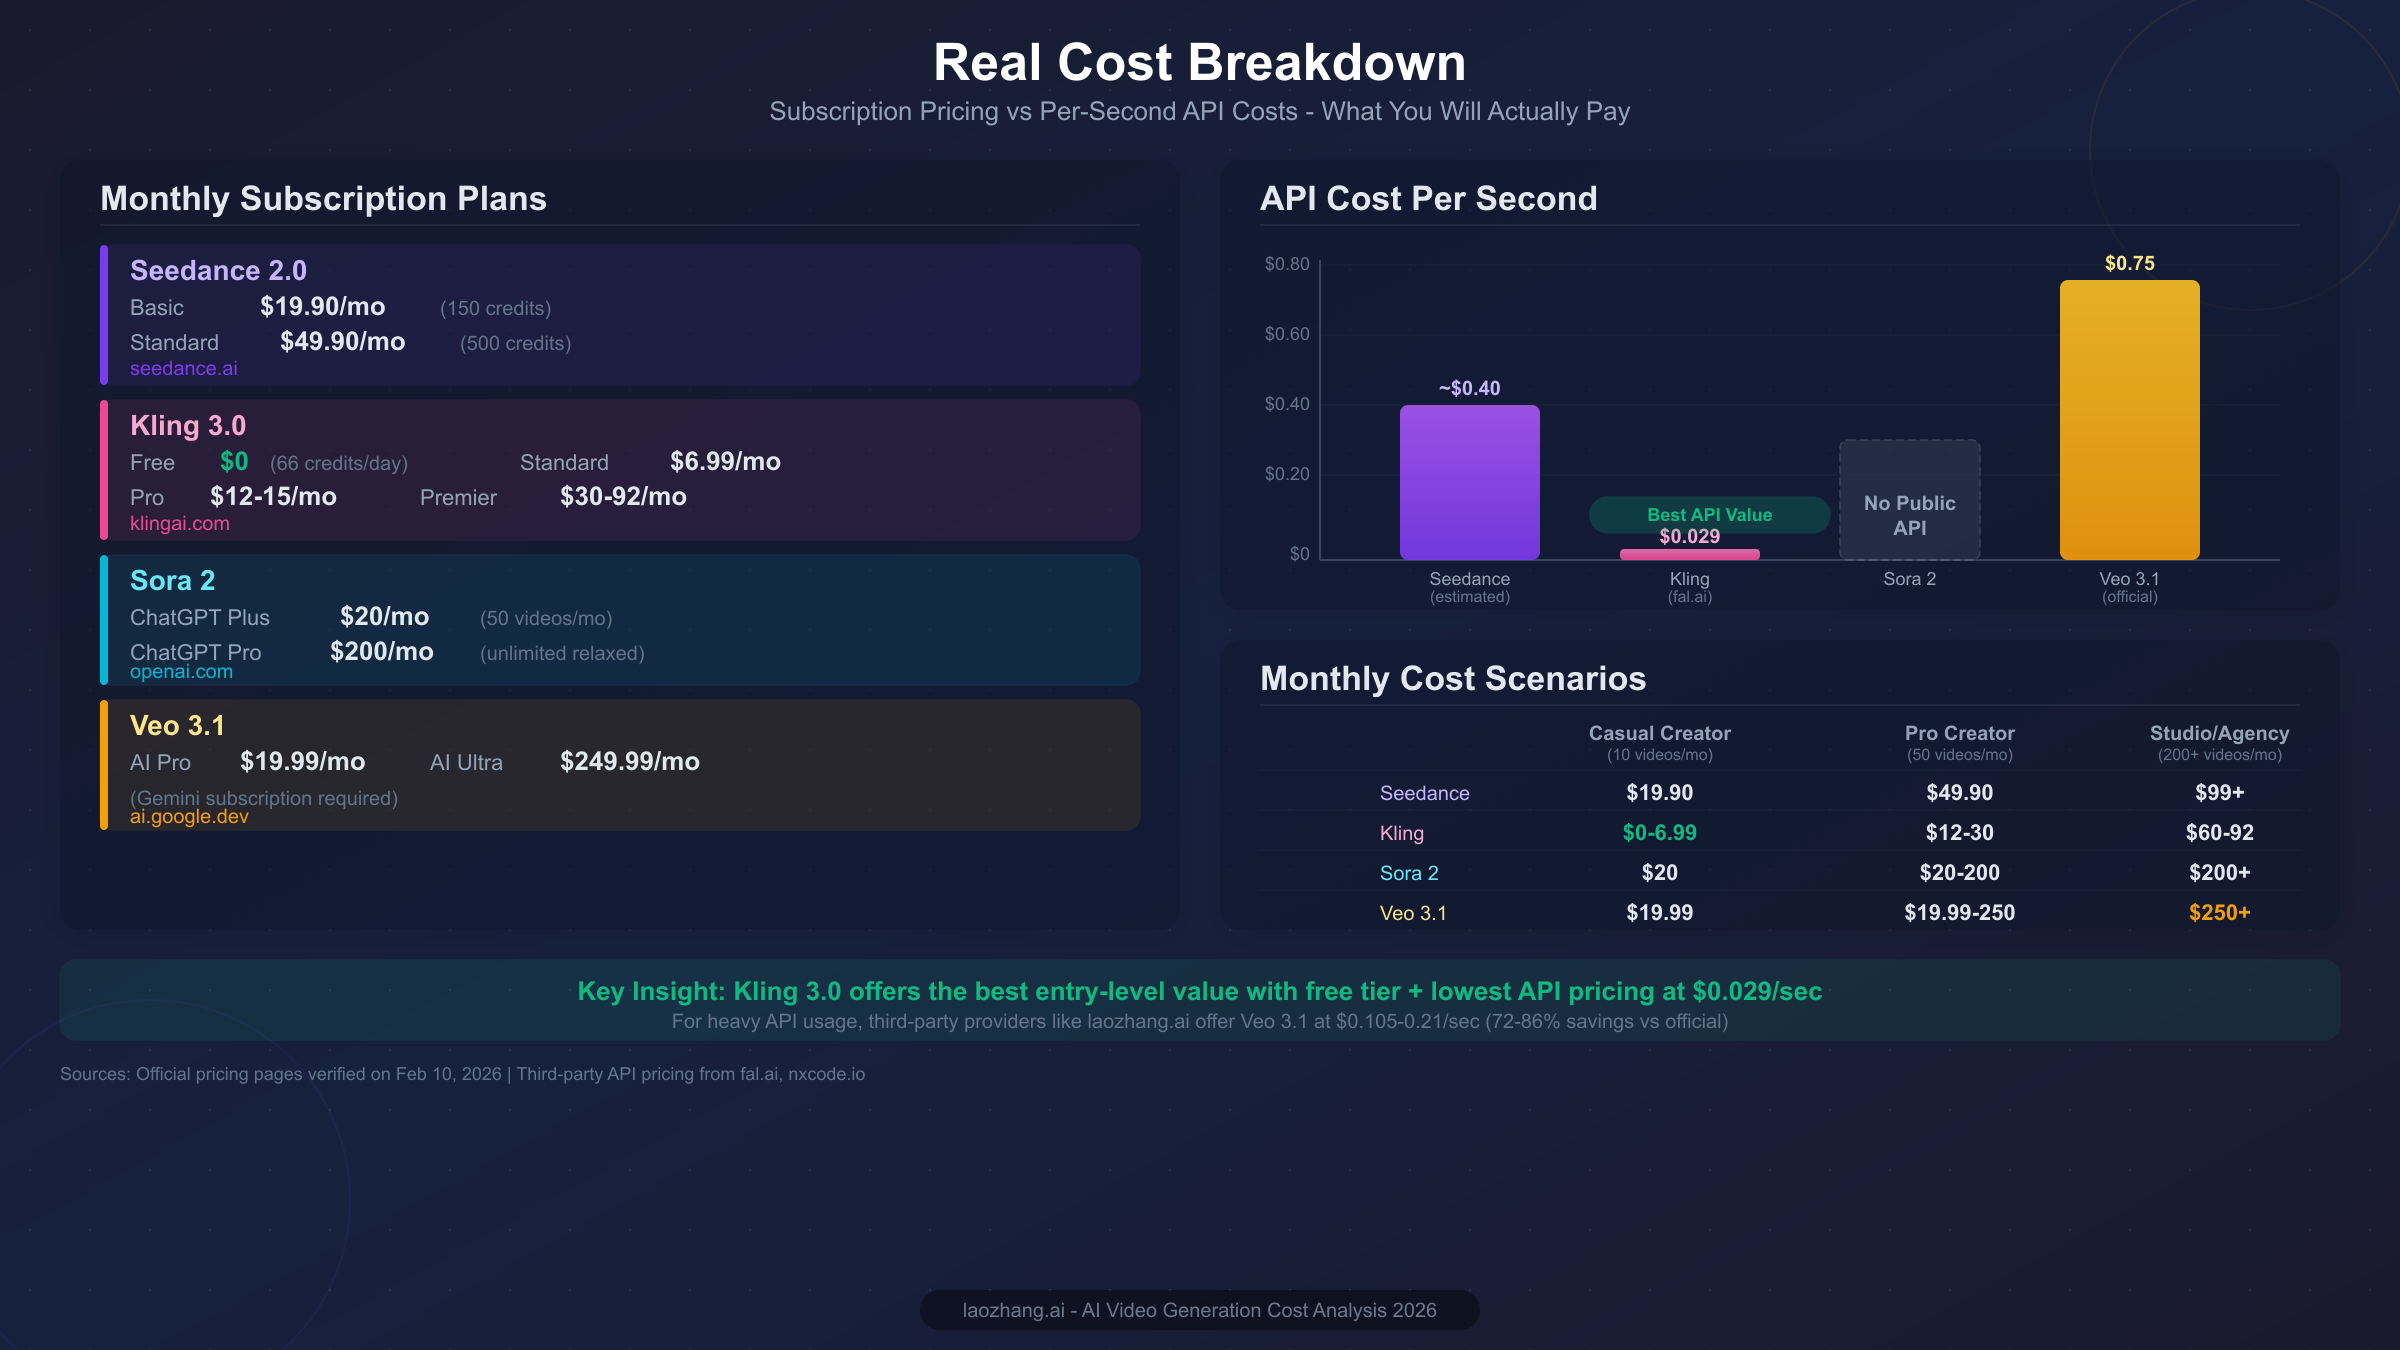Select the 'Casual Creator' column header
The image size is (2400, 1350).
1659,733
